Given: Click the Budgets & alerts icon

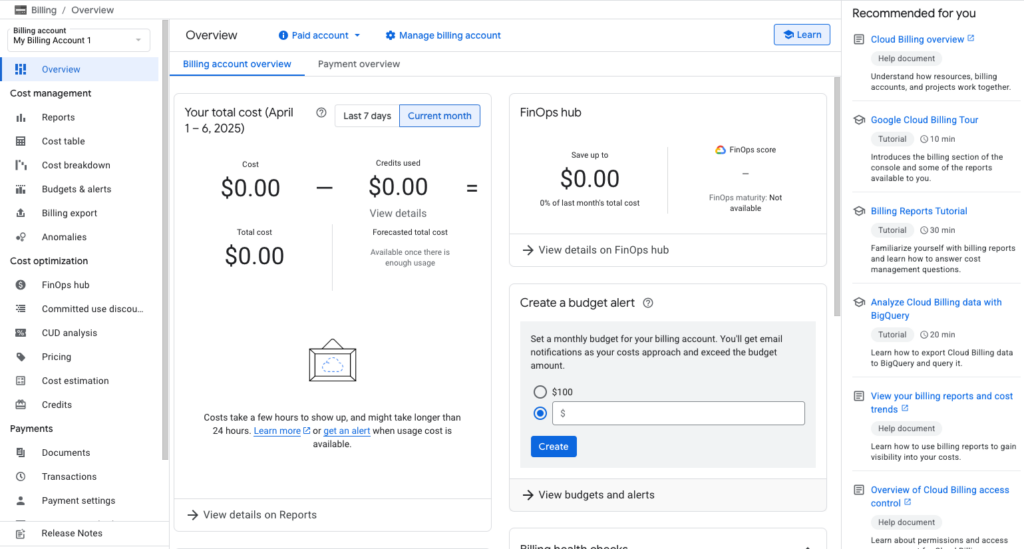Looking at the screenshot, I should point(21,189).
